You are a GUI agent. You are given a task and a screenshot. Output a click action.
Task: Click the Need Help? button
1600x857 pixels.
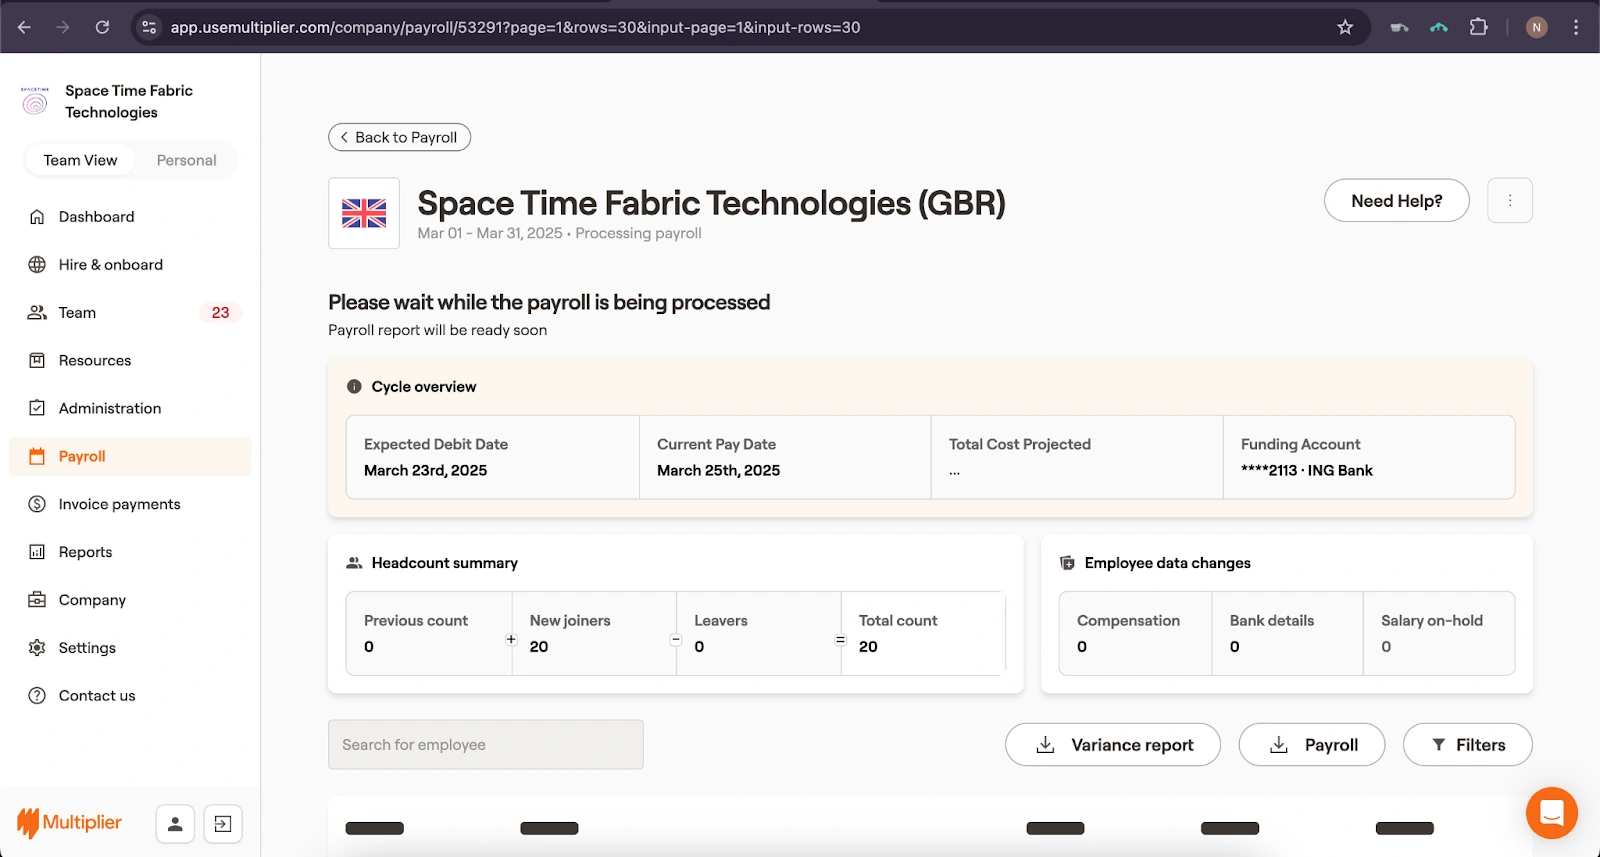1396,201
